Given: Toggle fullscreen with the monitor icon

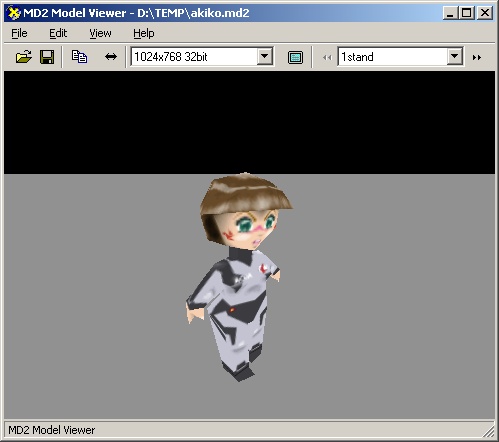Looking at the screenshot, I should tap(295, 57).
